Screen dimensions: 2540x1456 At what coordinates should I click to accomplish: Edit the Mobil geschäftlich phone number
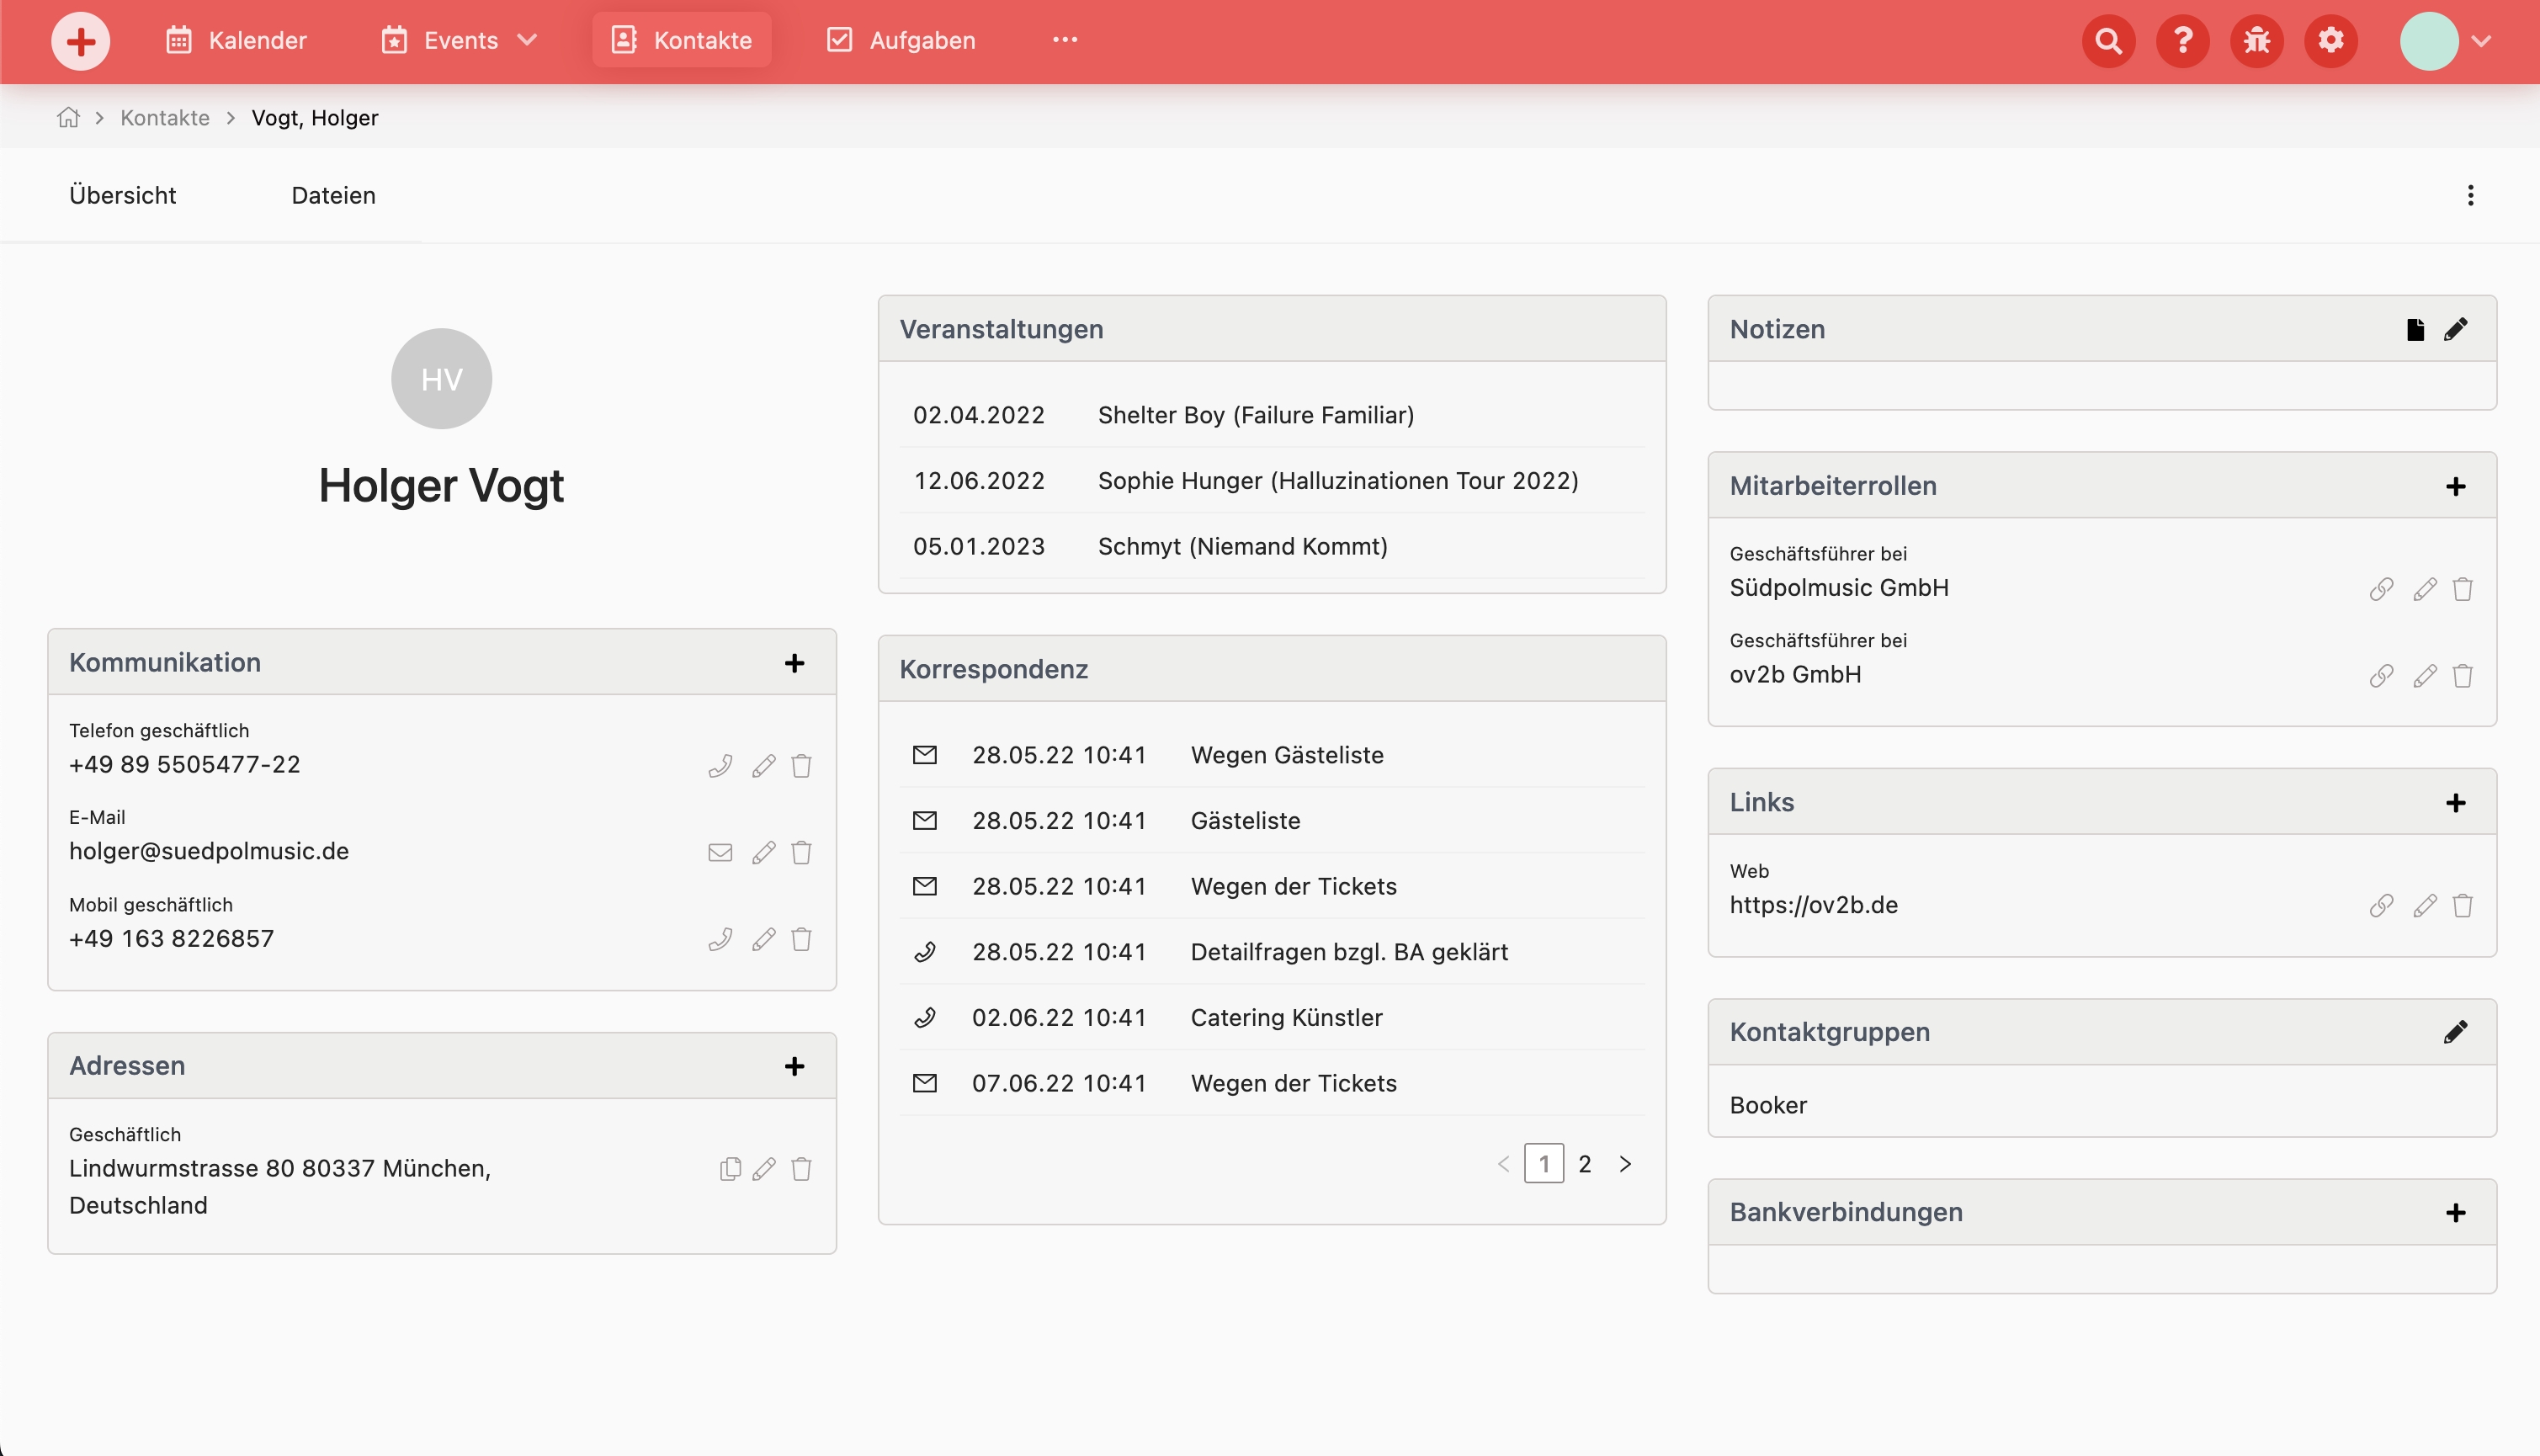(x=763, y=940)
